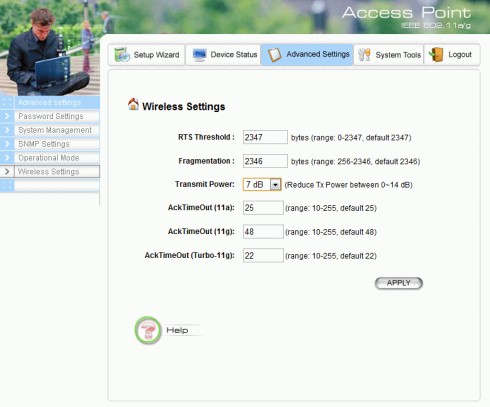Click the Logout door icon

tap(436, 55)
